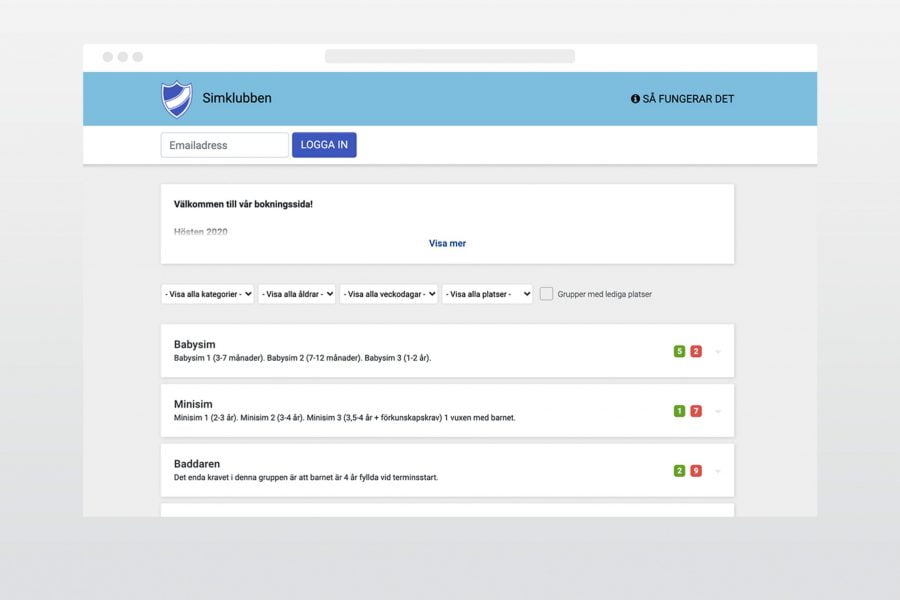Enable the Grupper med lediga platser checkbox

547,294
